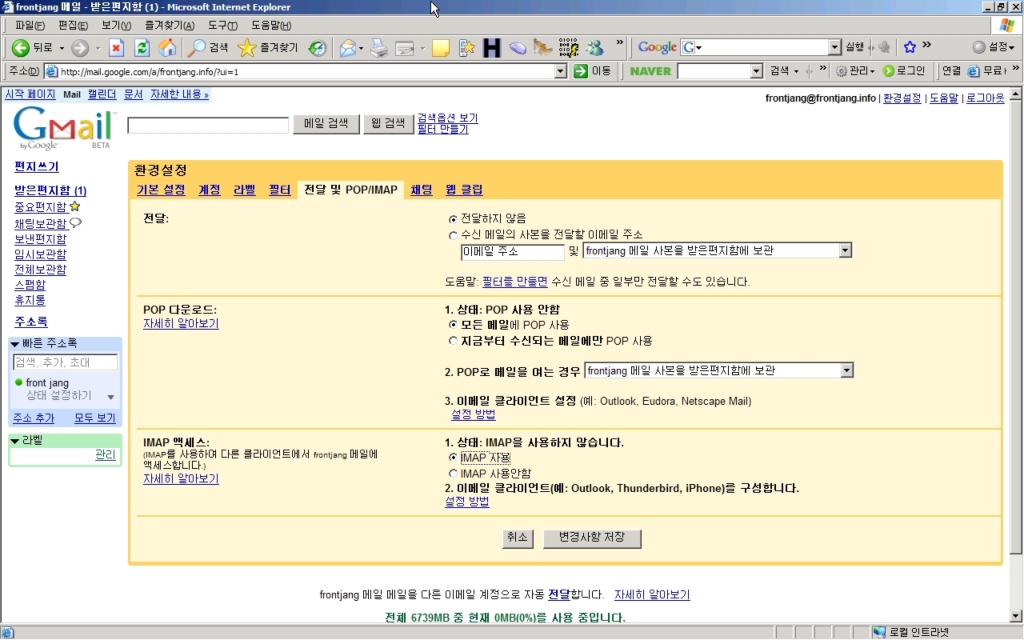Image resolution: width=1024 pixels, height=640 pixels.
Task: Open the Naver toolbar search box dropdown
Action: [756, 71]
